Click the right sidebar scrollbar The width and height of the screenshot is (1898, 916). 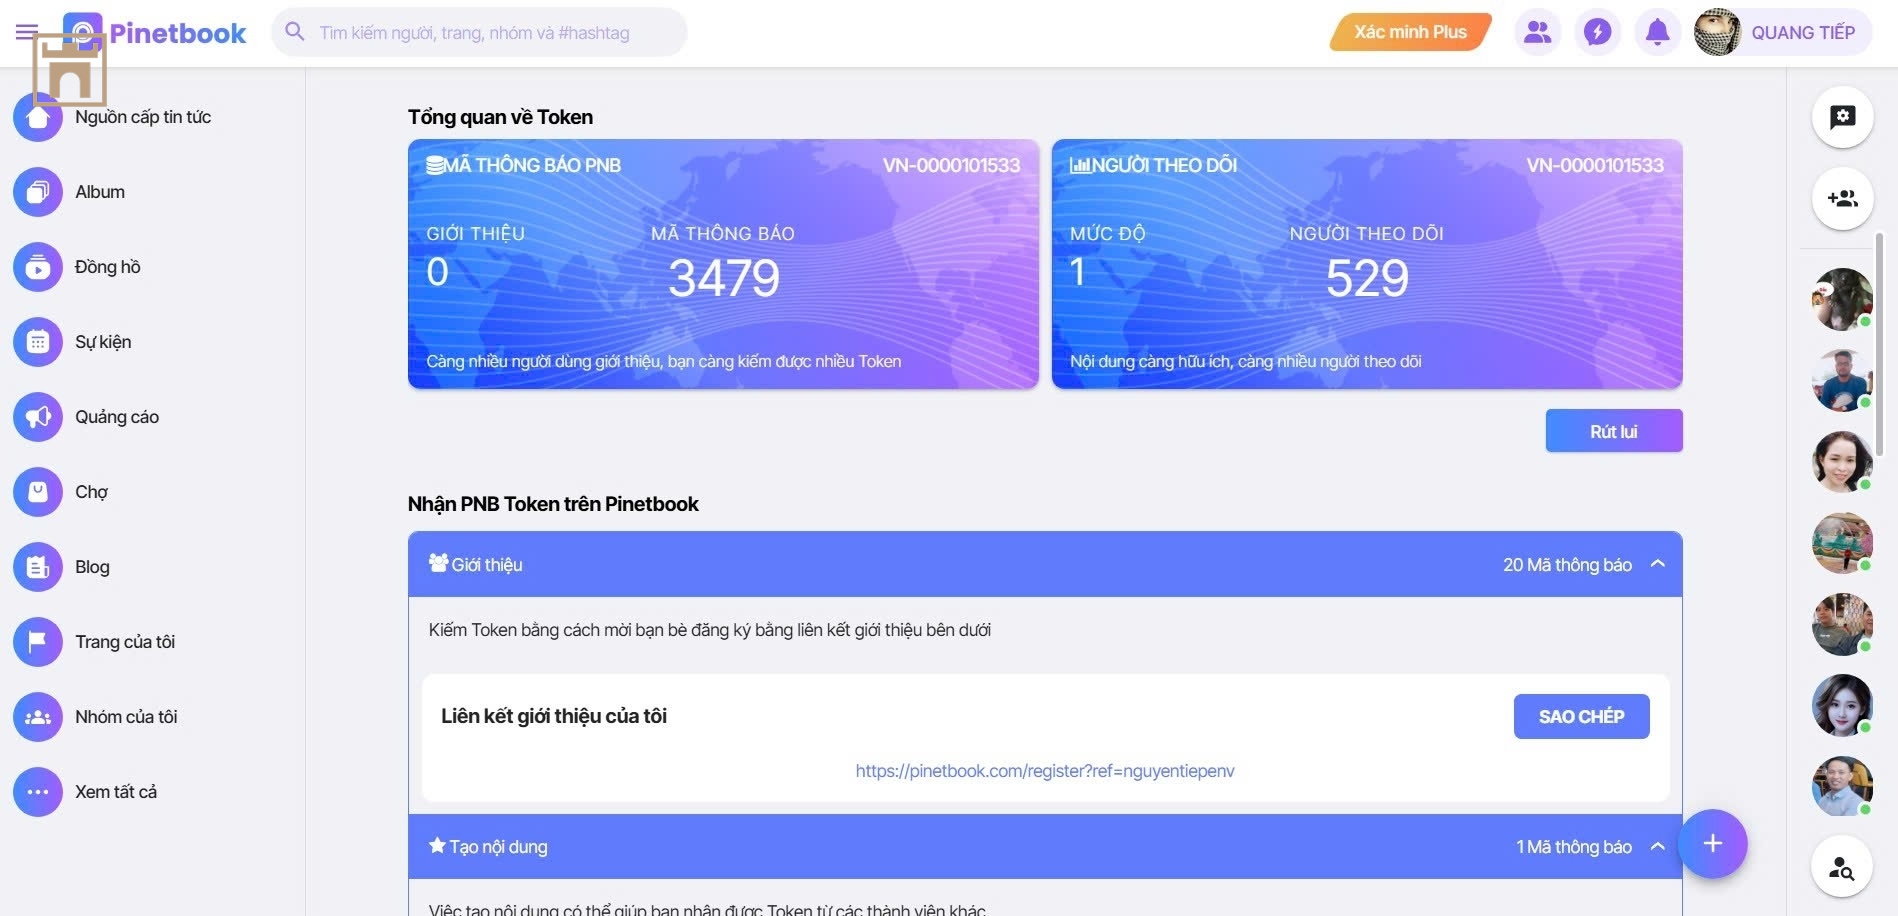1879,345
